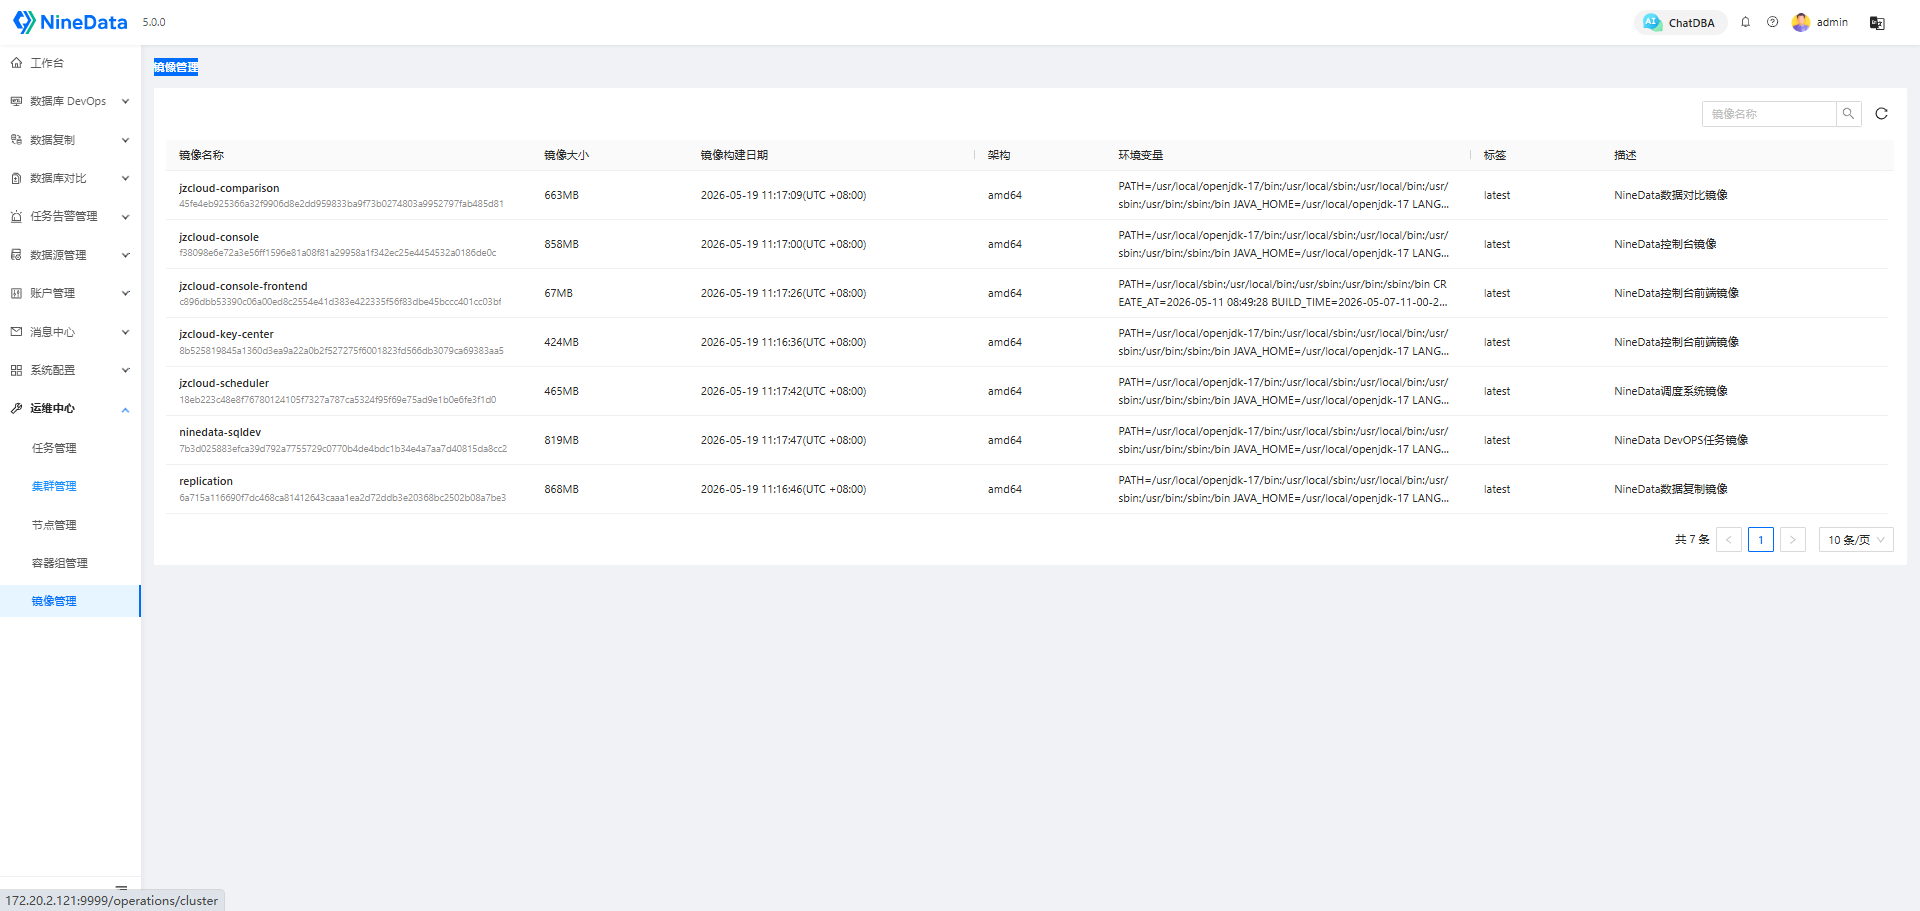Click the jzcloud-console-frontend image name
1920x911 pixels.
[x=243, y=286]
